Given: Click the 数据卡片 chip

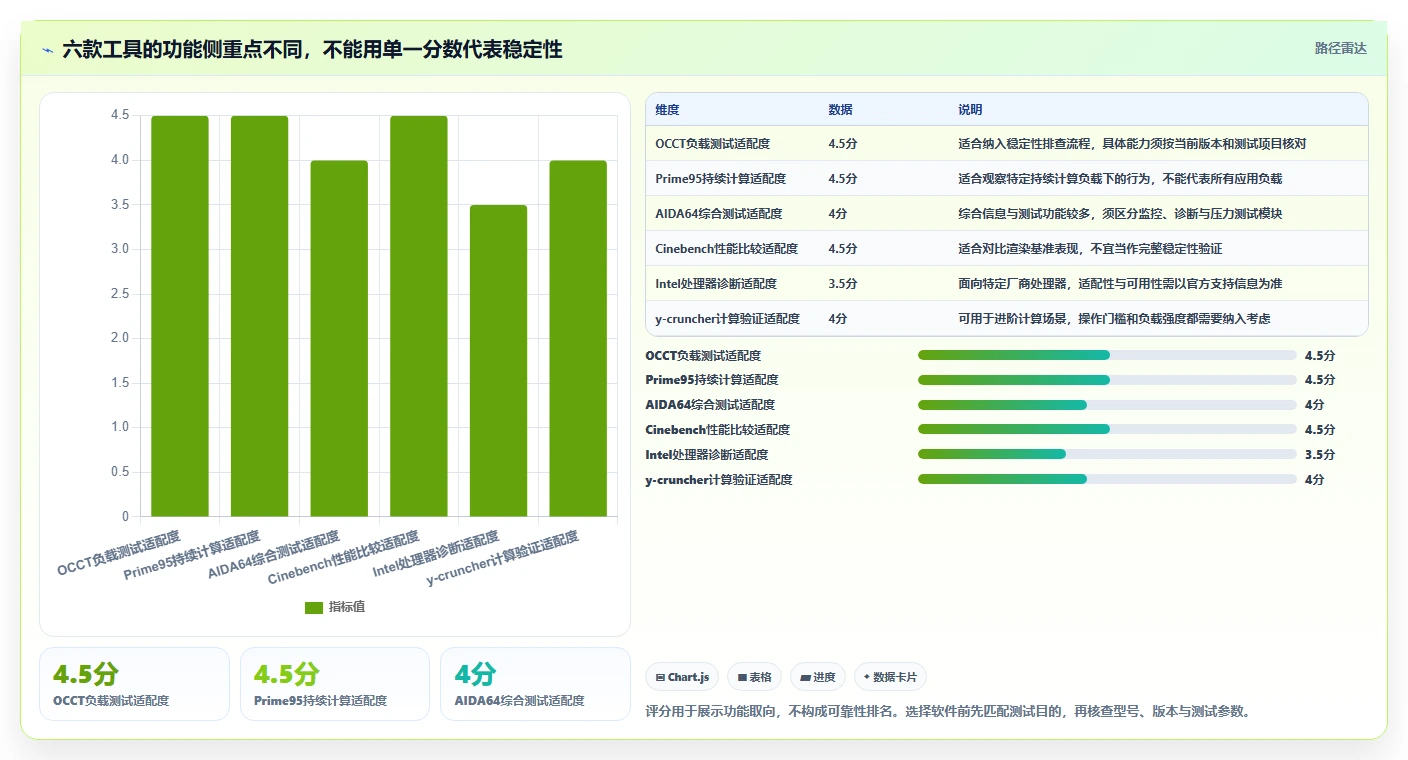Looking at the screenshot, I should pyautogui.click(x=890, y=677).
